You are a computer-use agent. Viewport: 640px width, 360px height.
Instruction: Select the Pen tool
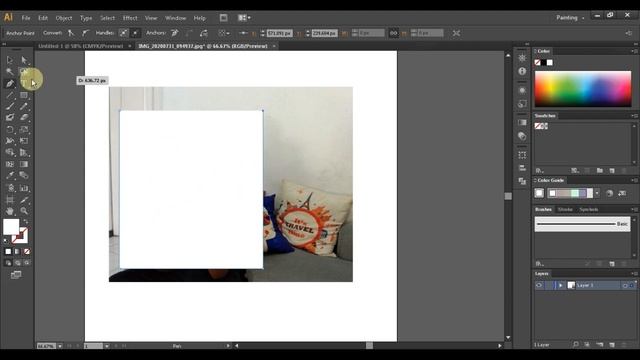point(10,84)
